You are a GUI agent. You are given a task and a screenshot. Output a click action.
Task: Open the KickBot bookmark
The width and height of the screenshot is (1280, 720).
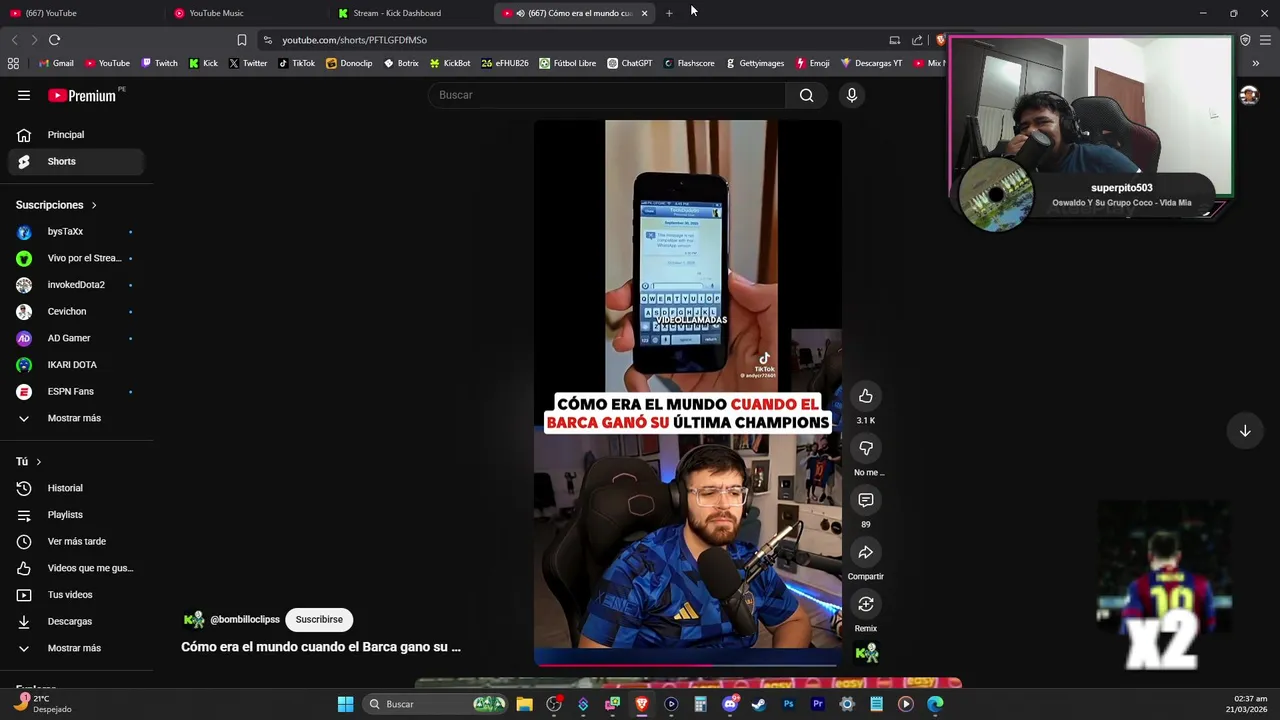coord(450,63)
